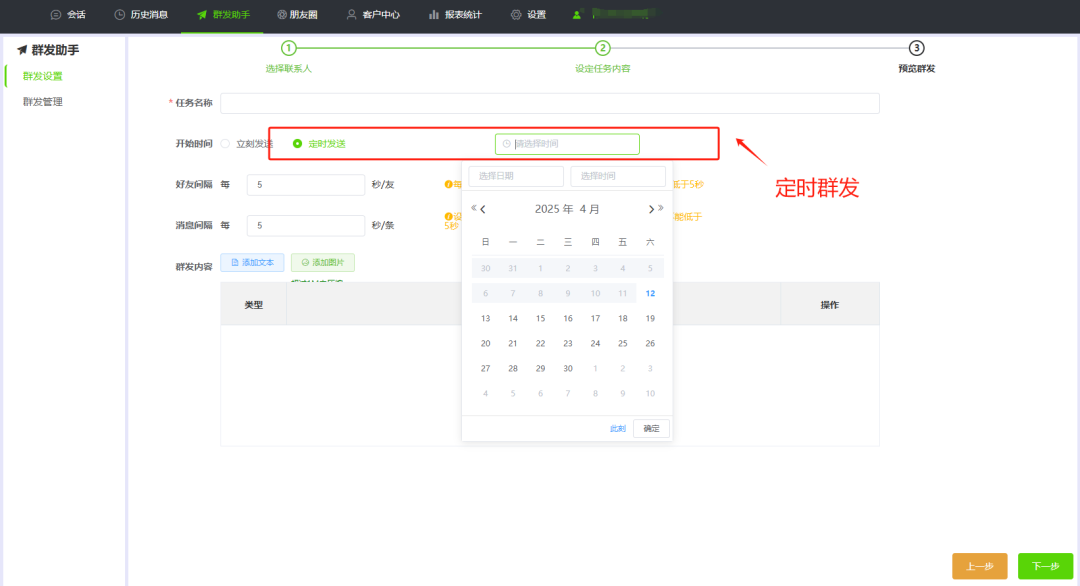Click the 添加文本 button
1080x586 pixels.
(x=252, y=262)
